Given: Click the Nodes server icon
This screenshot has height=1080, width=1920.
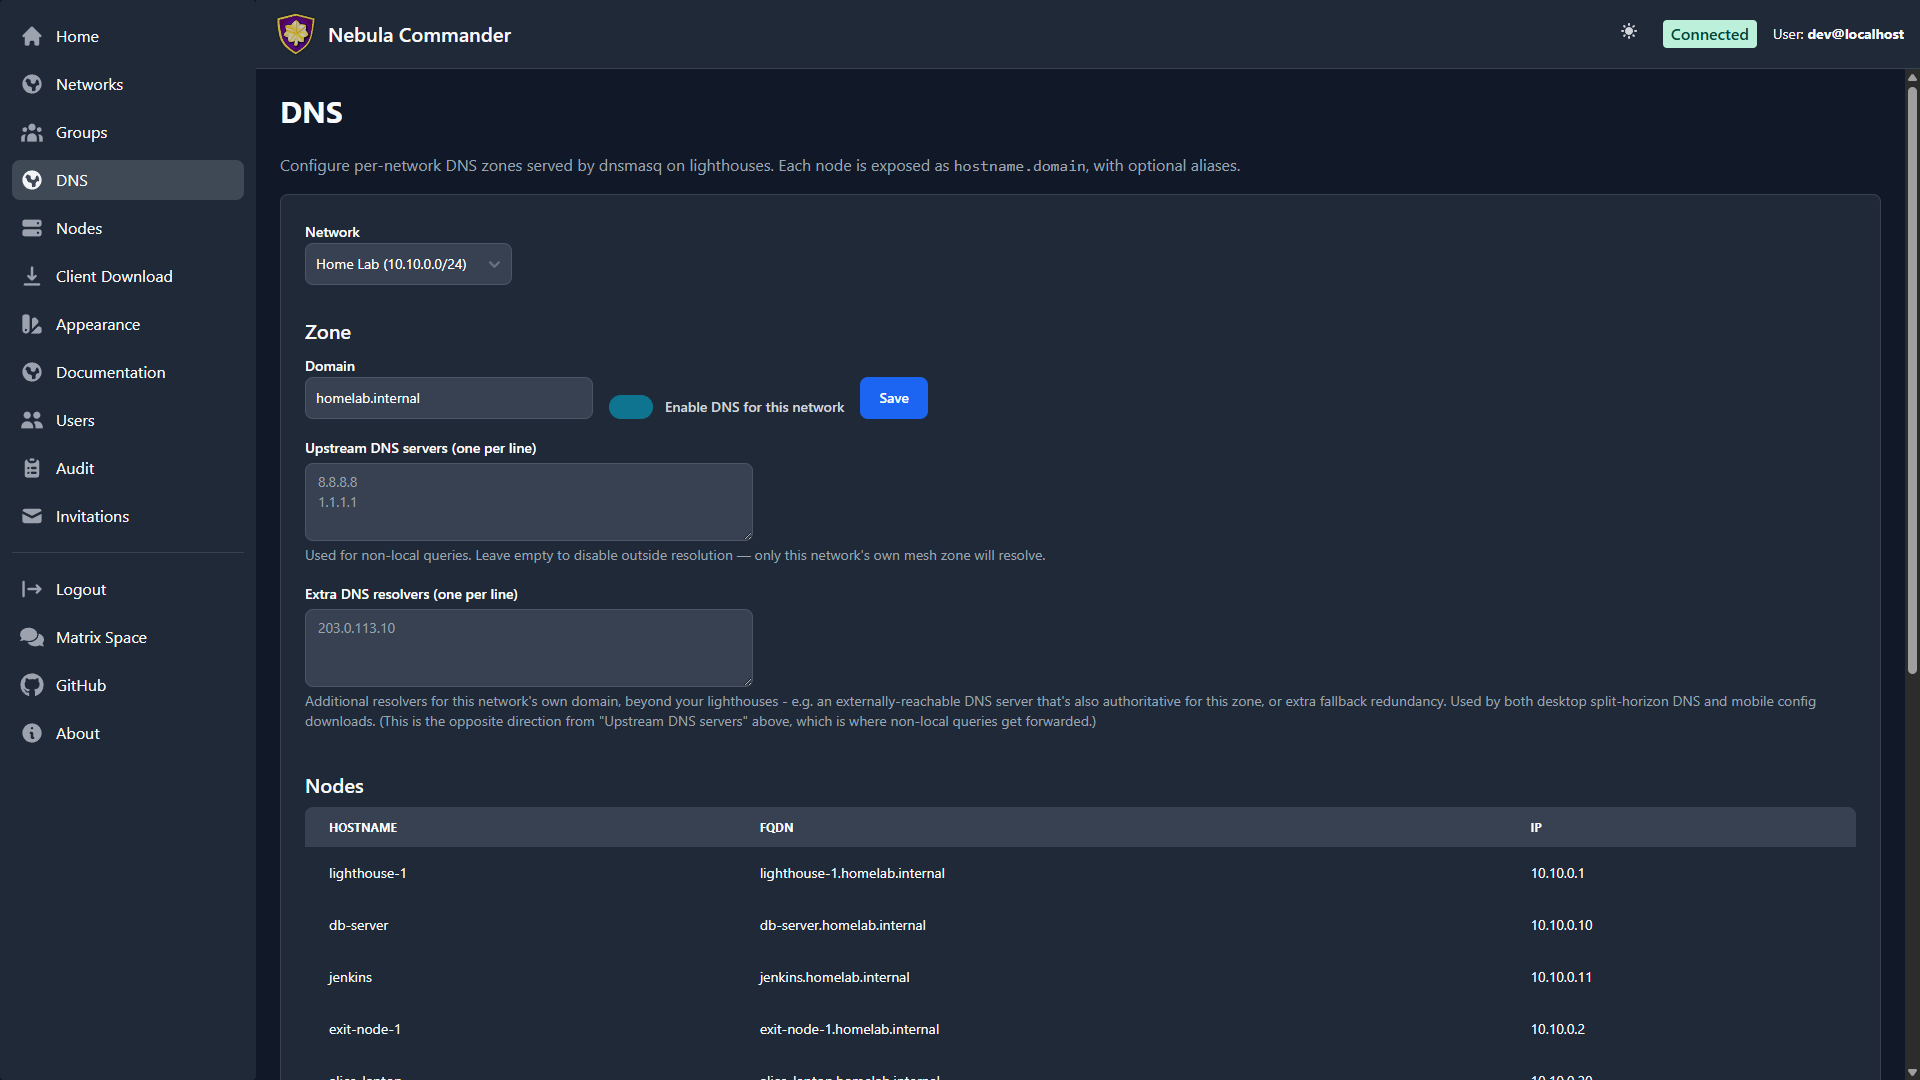Looking at the screenshot, I should point(32,228).
